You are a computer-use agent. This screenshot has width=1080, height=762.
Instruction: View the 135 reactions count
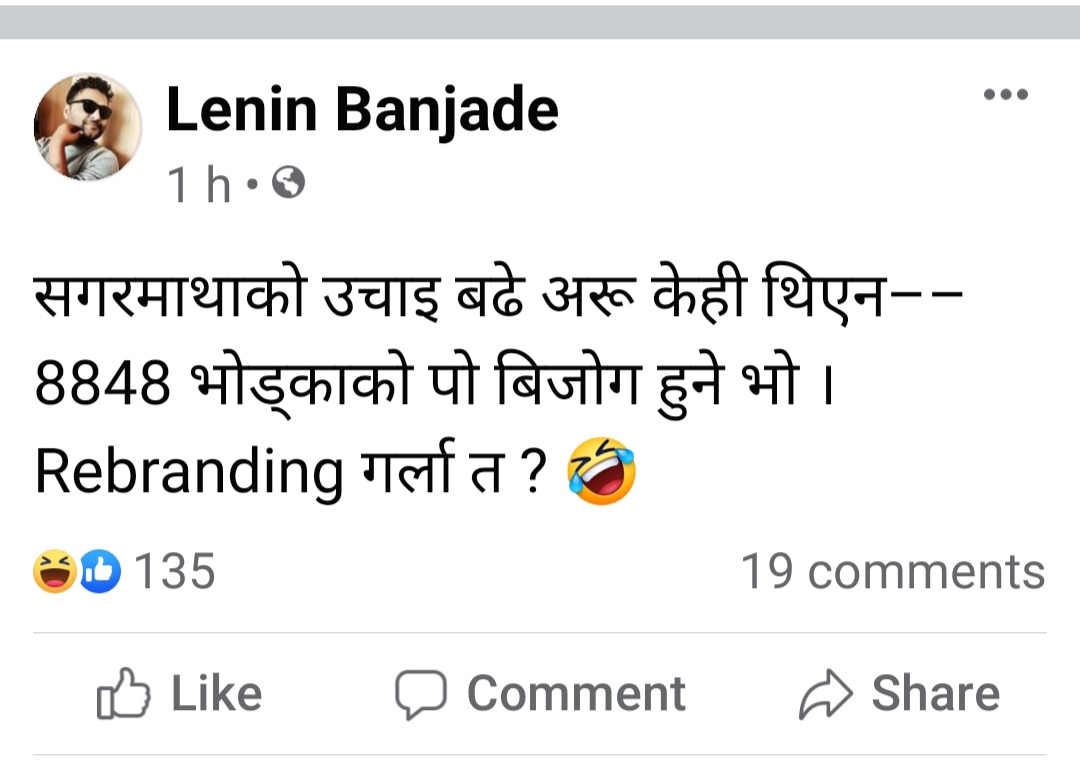click(x=174, y=571)
